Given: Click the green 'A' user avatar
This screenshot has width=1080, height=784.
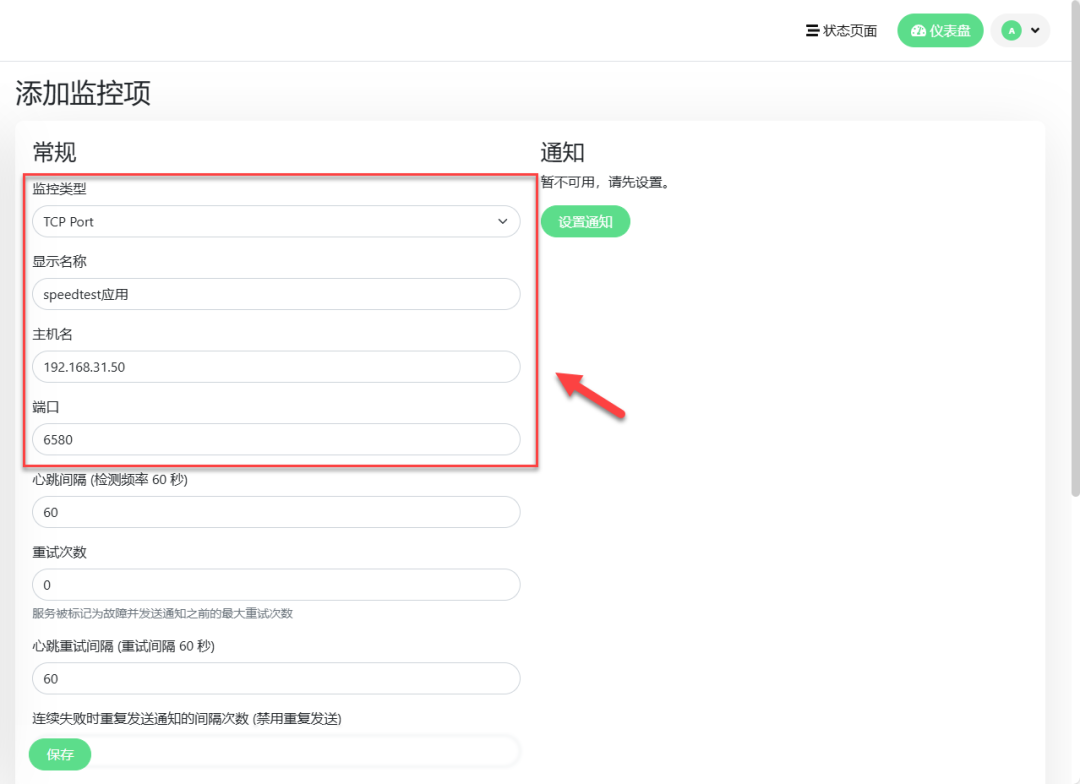Looking at the screenshot, I should 1011,31.
